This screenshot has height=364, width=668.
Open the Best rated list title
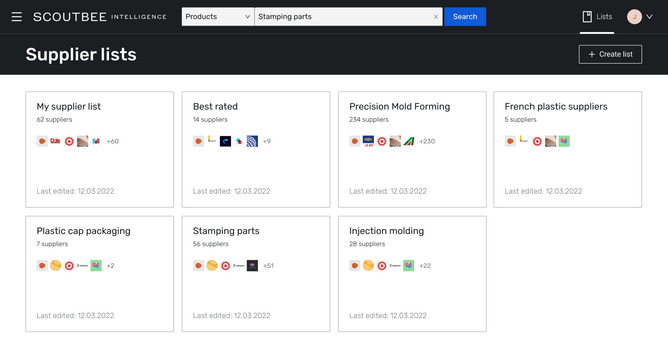coord(215,107)
